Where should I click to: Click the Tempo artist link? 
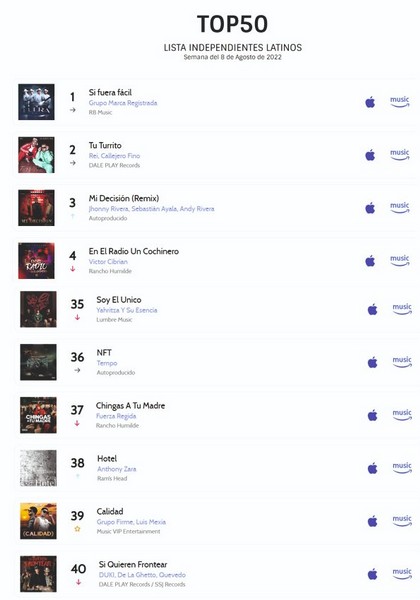(107, 363)
